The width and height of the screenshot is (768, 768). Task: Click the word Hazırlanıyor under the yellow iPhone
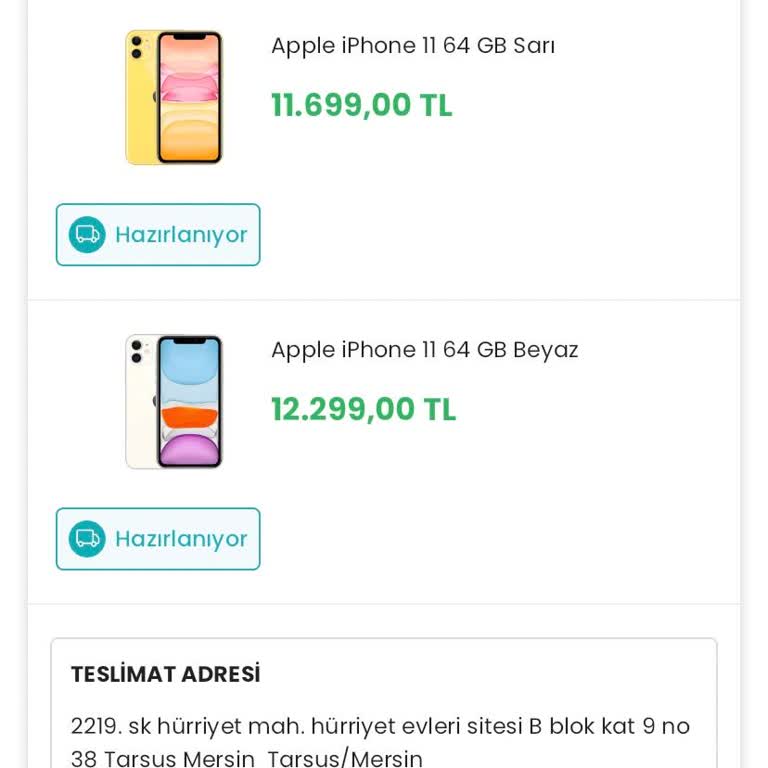181,235
